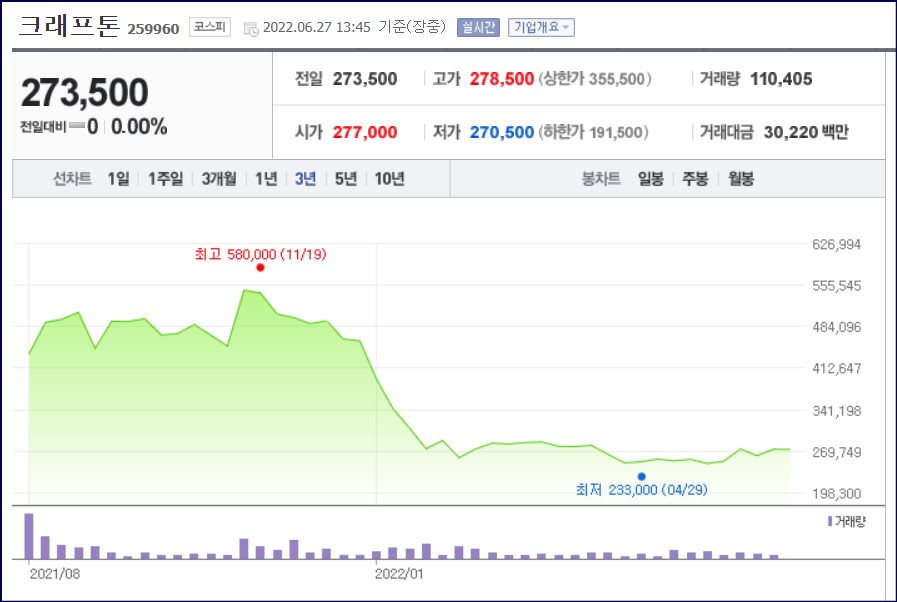Viewport: 897px width, 602px height.
Task: Click the 시가 277,000 value
Action: (x=365, y=133)
